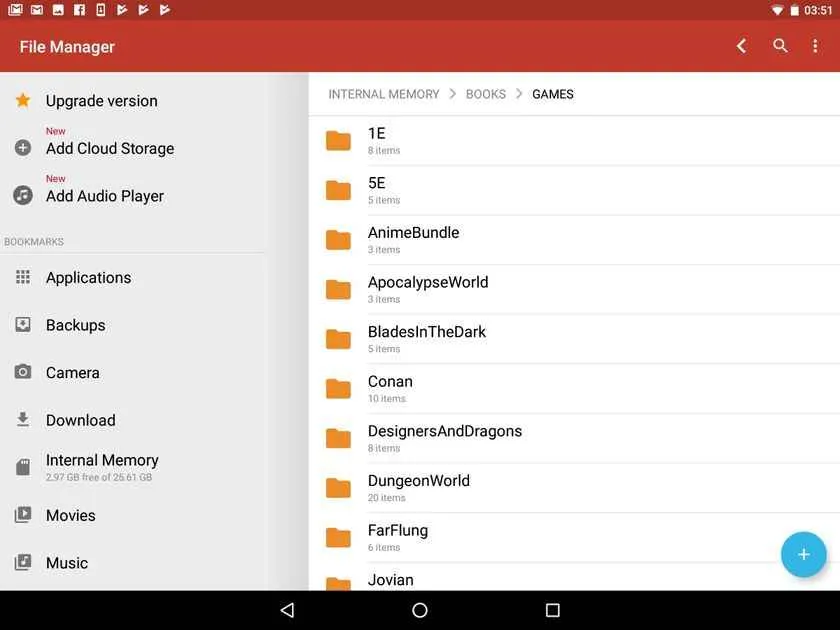Click the plus icon for Add Cloud Storage
Viewport: 840px width, 630px height.
coord(23,147)
